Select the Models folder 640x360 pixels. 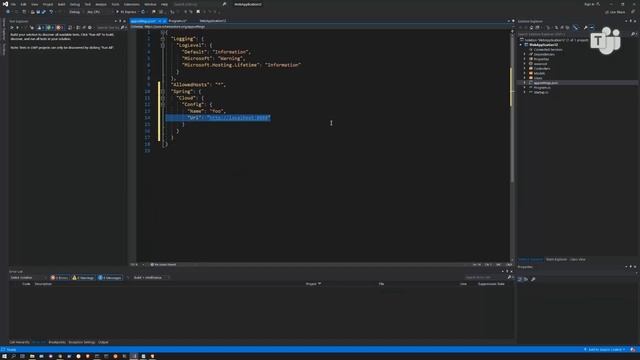539,73
